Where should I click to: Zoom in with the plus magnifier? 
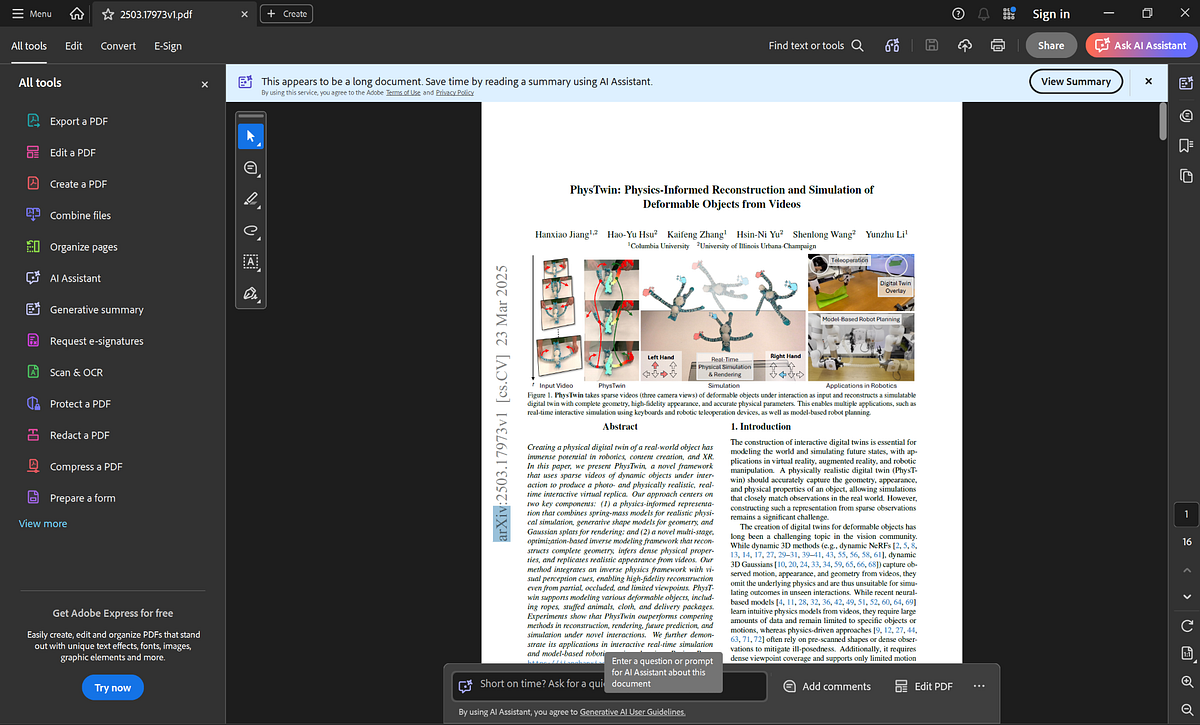[x=1186, y=681]
